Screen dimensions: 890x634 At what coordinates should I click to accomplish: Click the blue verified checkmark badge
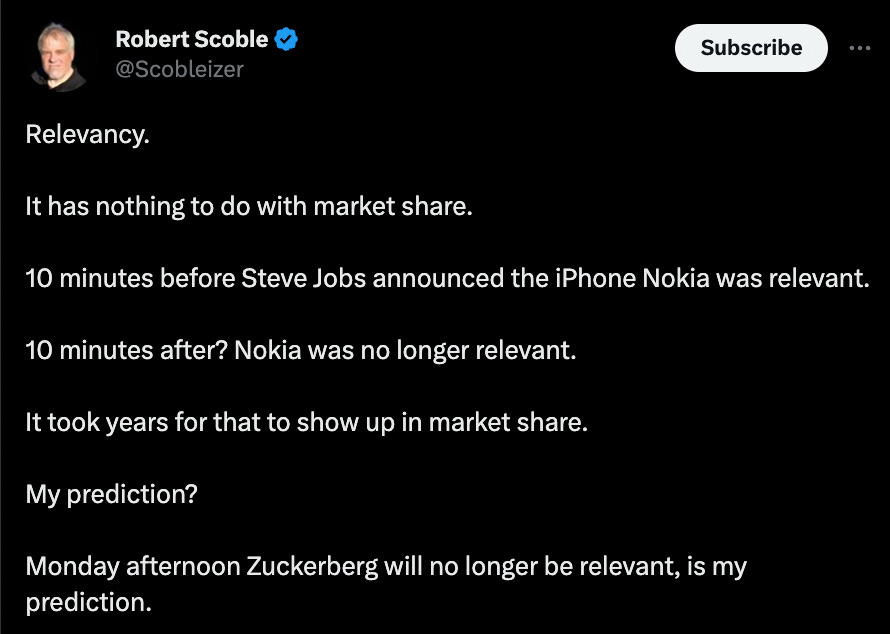coord(287,40)
